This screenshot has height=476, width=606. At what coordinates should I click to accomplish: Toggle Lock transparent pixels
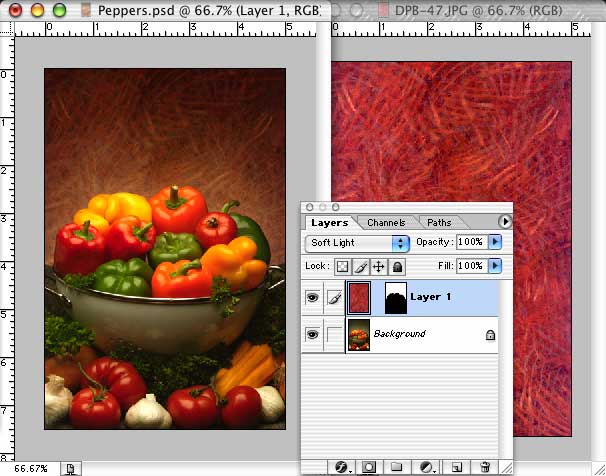coord(342,267)
